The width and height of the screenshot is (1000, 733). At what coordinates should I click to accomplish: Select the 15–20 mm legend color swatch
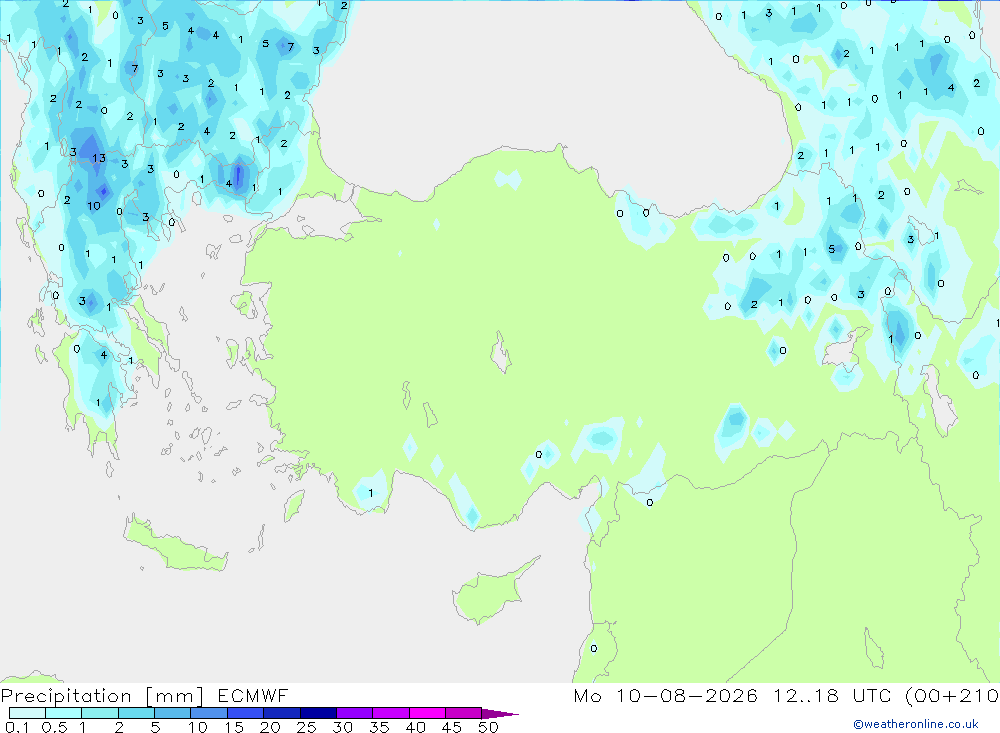[246, 713]
